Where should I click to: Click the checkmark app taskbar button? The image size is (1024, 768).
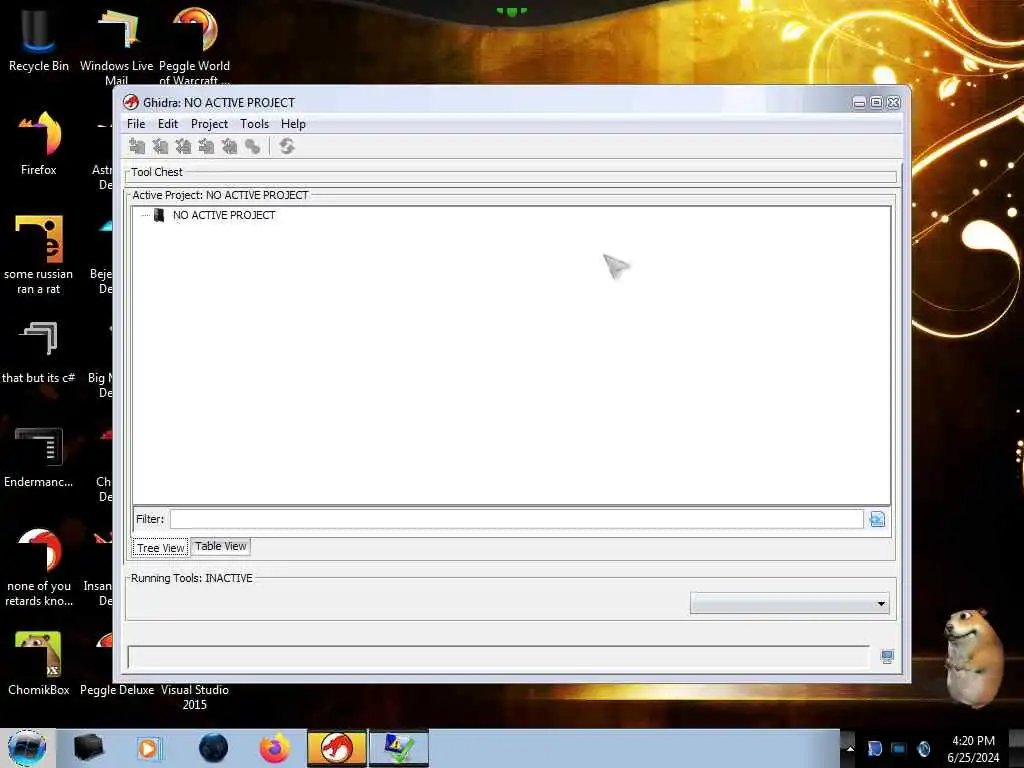[x=399, y=748]
